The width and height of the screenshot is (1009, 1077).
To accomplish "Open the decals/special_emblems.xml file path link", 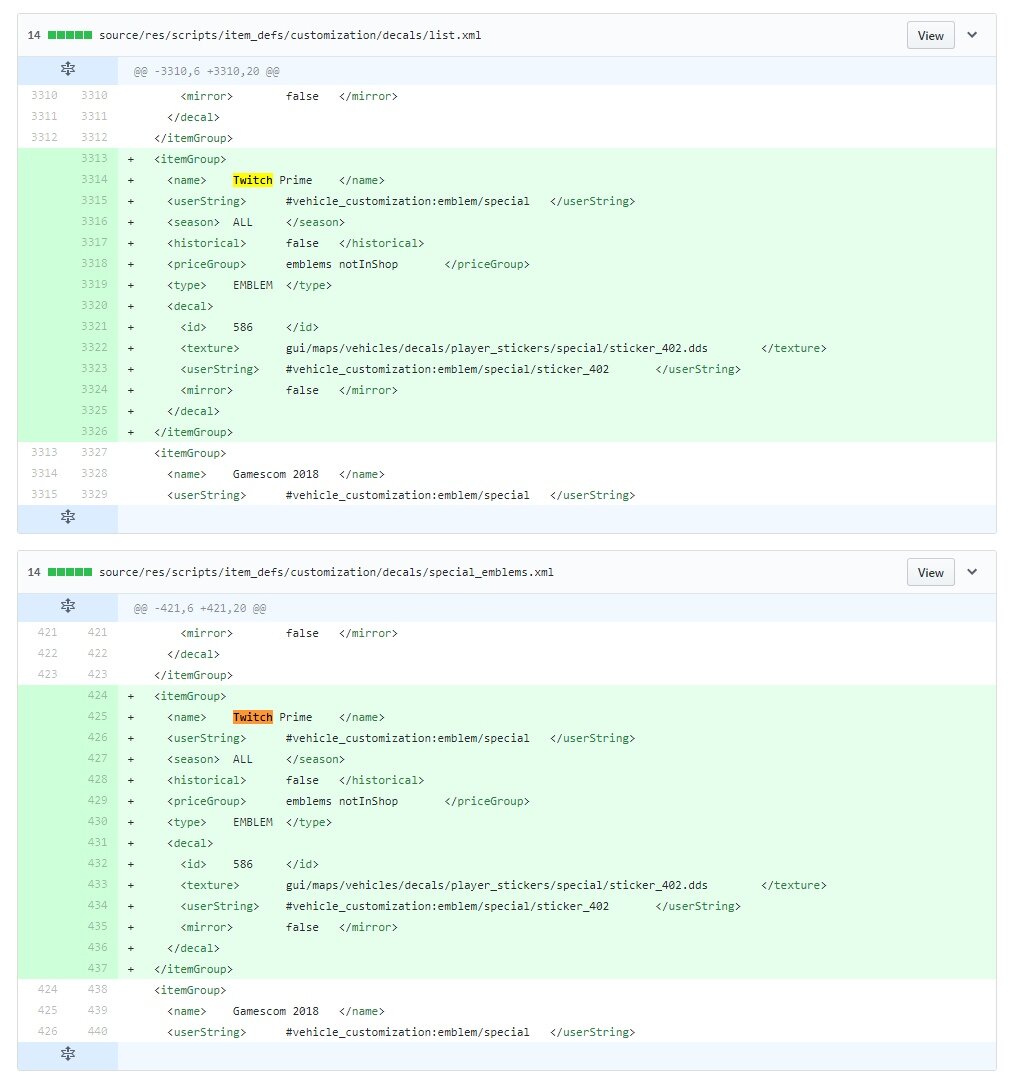I will pos(326,572).
